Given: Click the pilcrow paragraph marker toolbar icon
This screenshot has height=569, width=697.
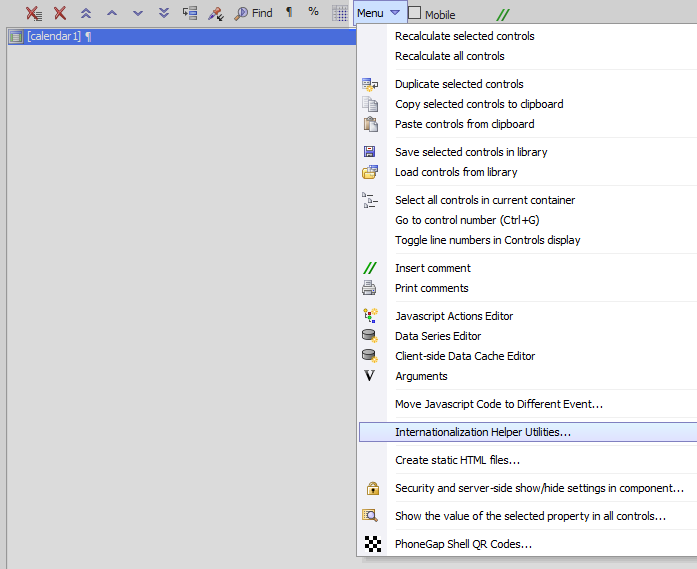Looking at the screenshot, I should [x=289, y=12].
